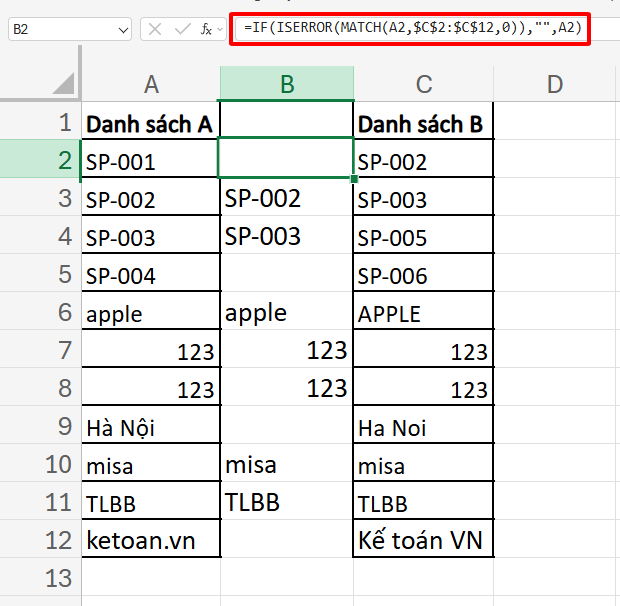Select cell B7 showing 123
This screenshot has height=606, width=620.
(287, 349)
